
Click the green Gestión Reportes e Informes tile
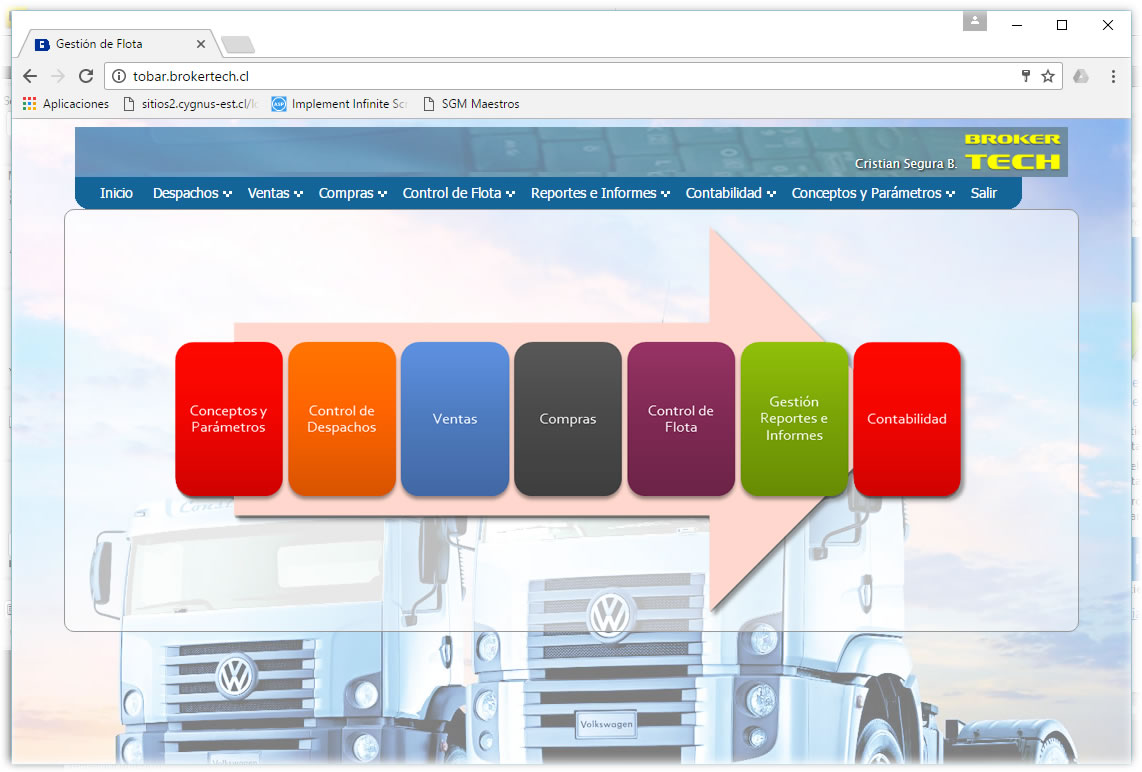tap(794, 419)
